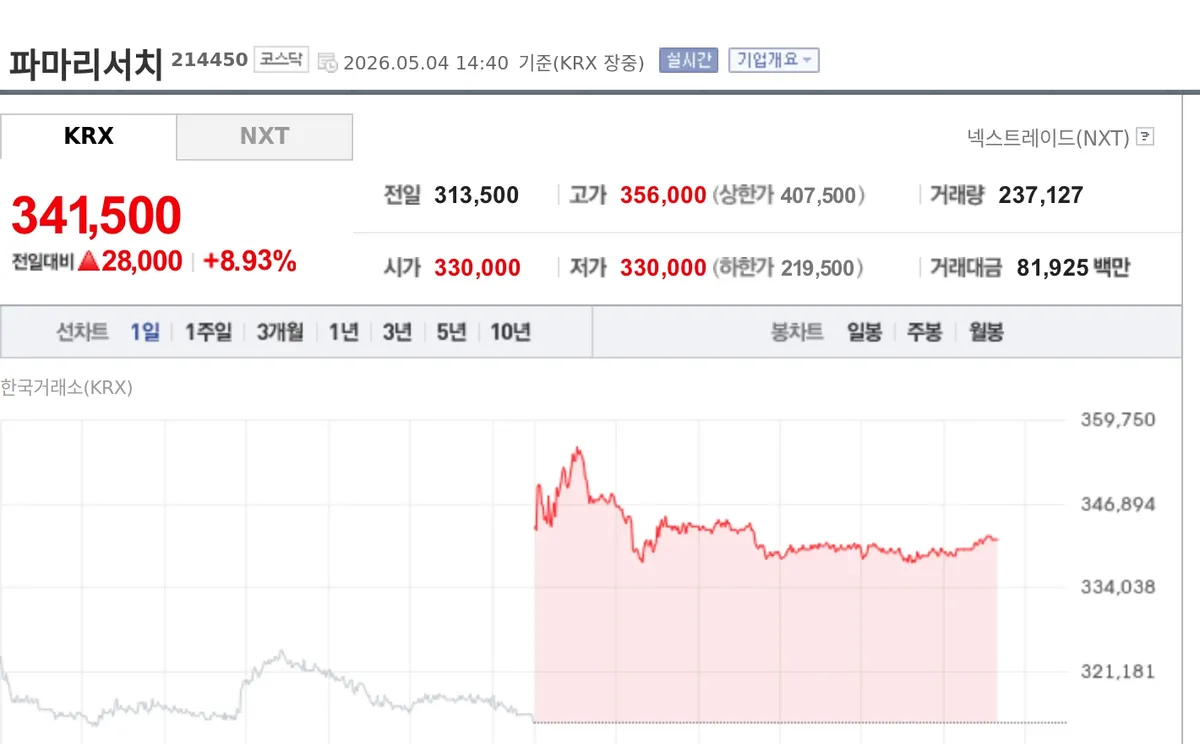Open the 월봉 monthly candle chart
Screen dimensions: 1200x744
(x=986, y=332)
